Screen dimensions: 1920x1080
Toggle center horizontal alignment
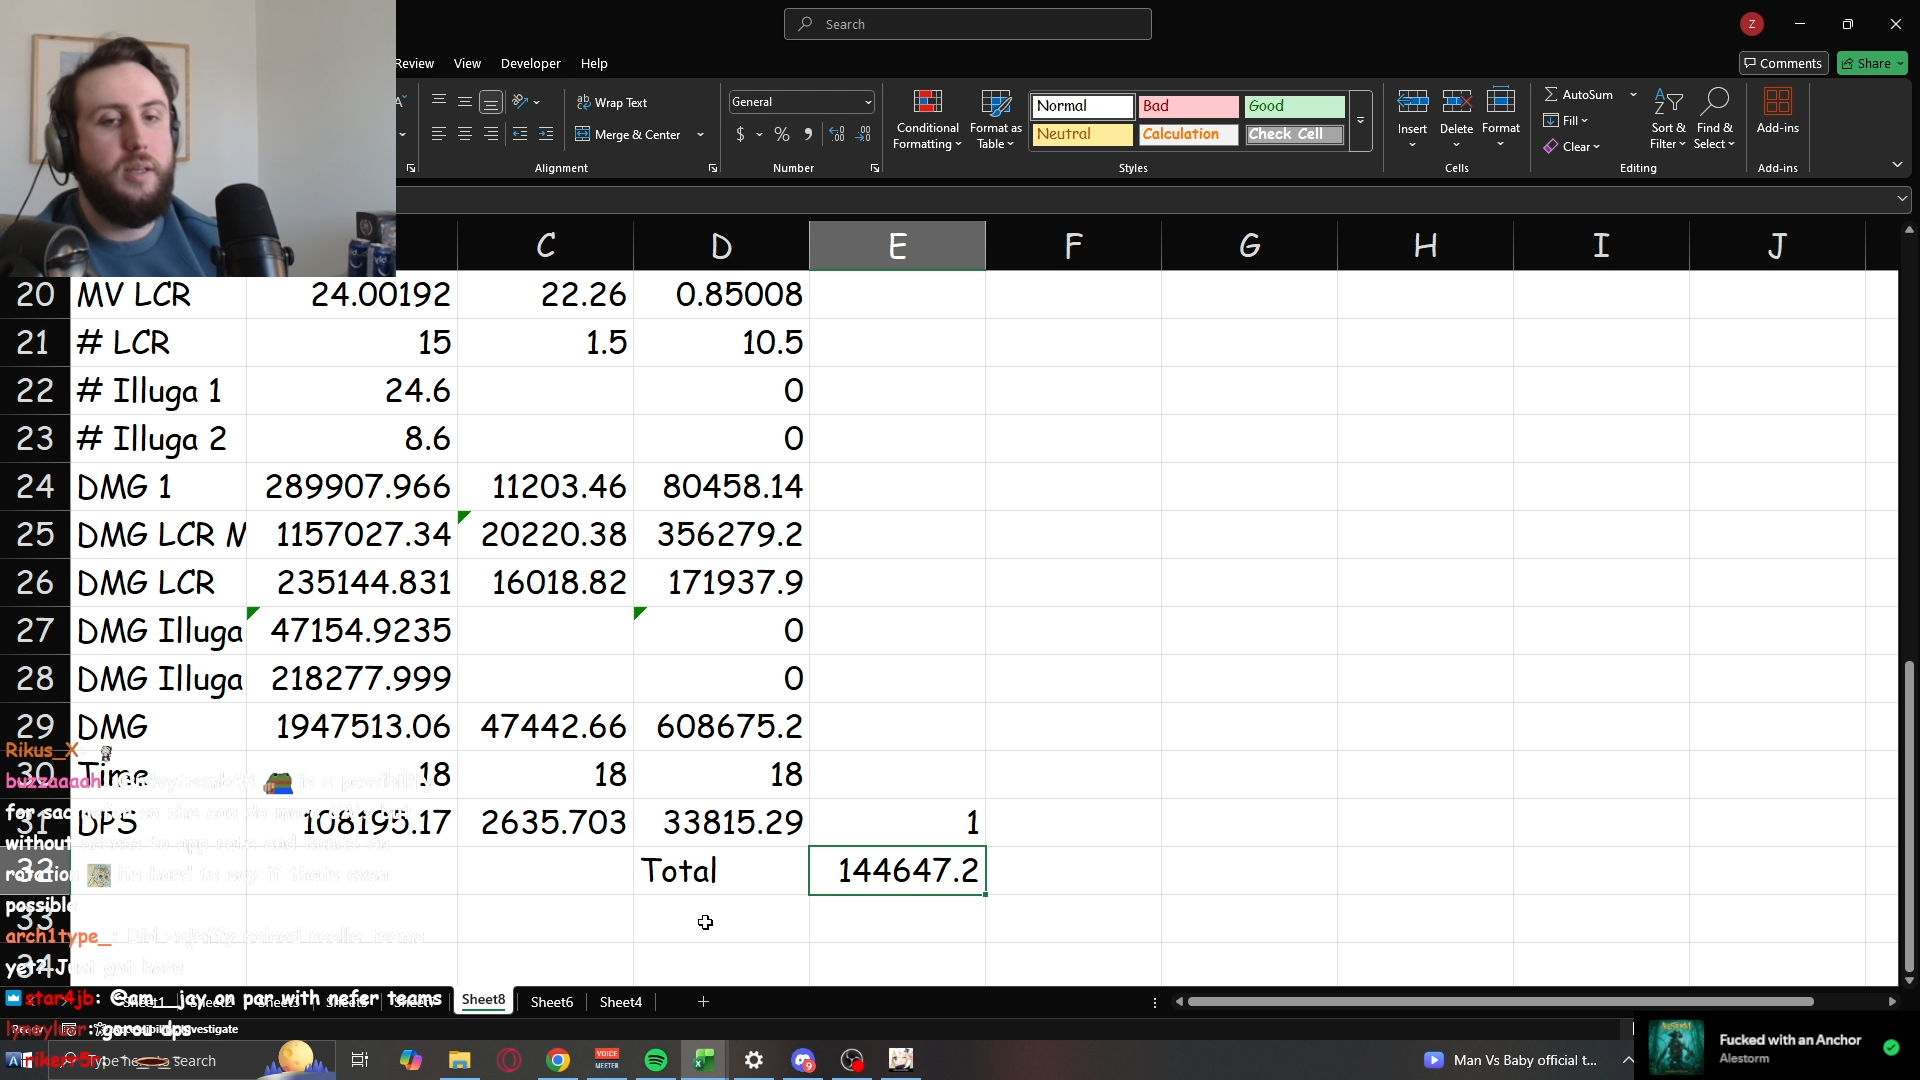[465, 134]
